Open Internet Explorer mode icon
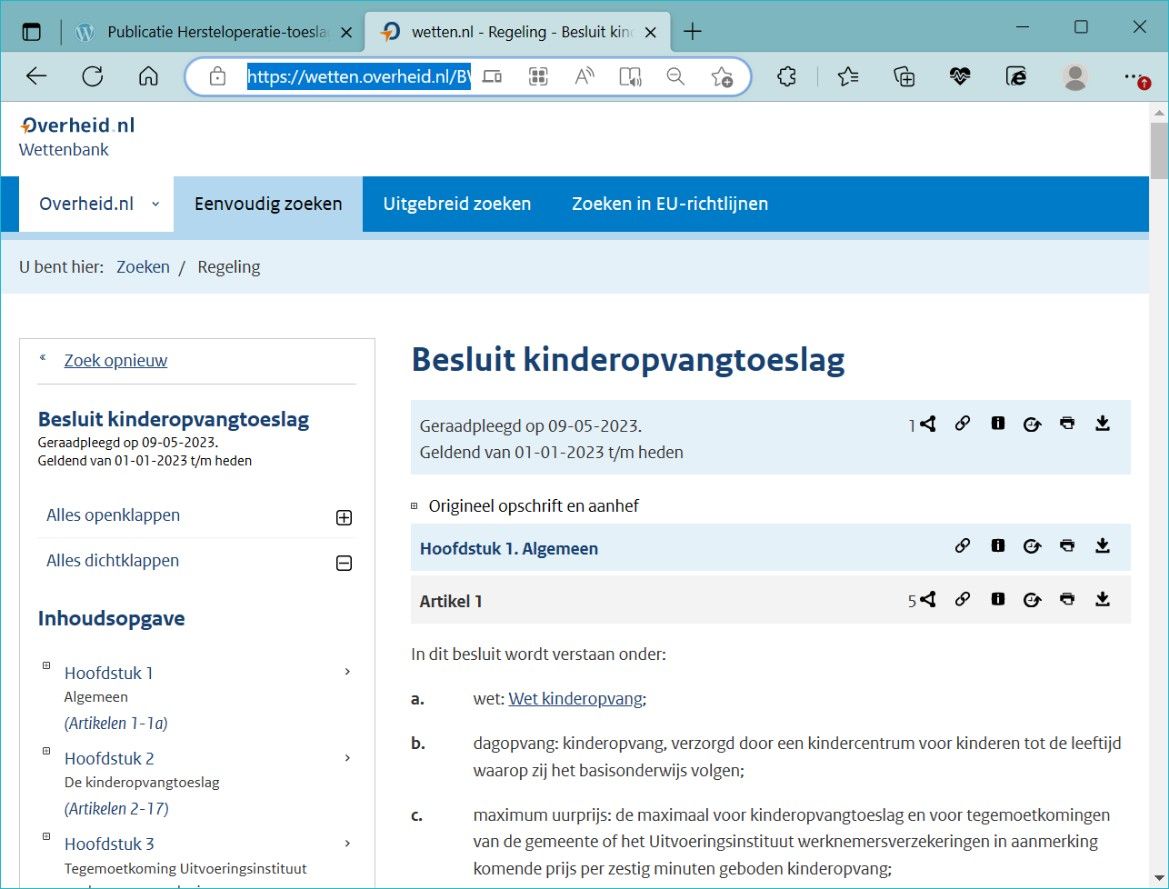This screenshot has height=889, width=1169. 1015,76
